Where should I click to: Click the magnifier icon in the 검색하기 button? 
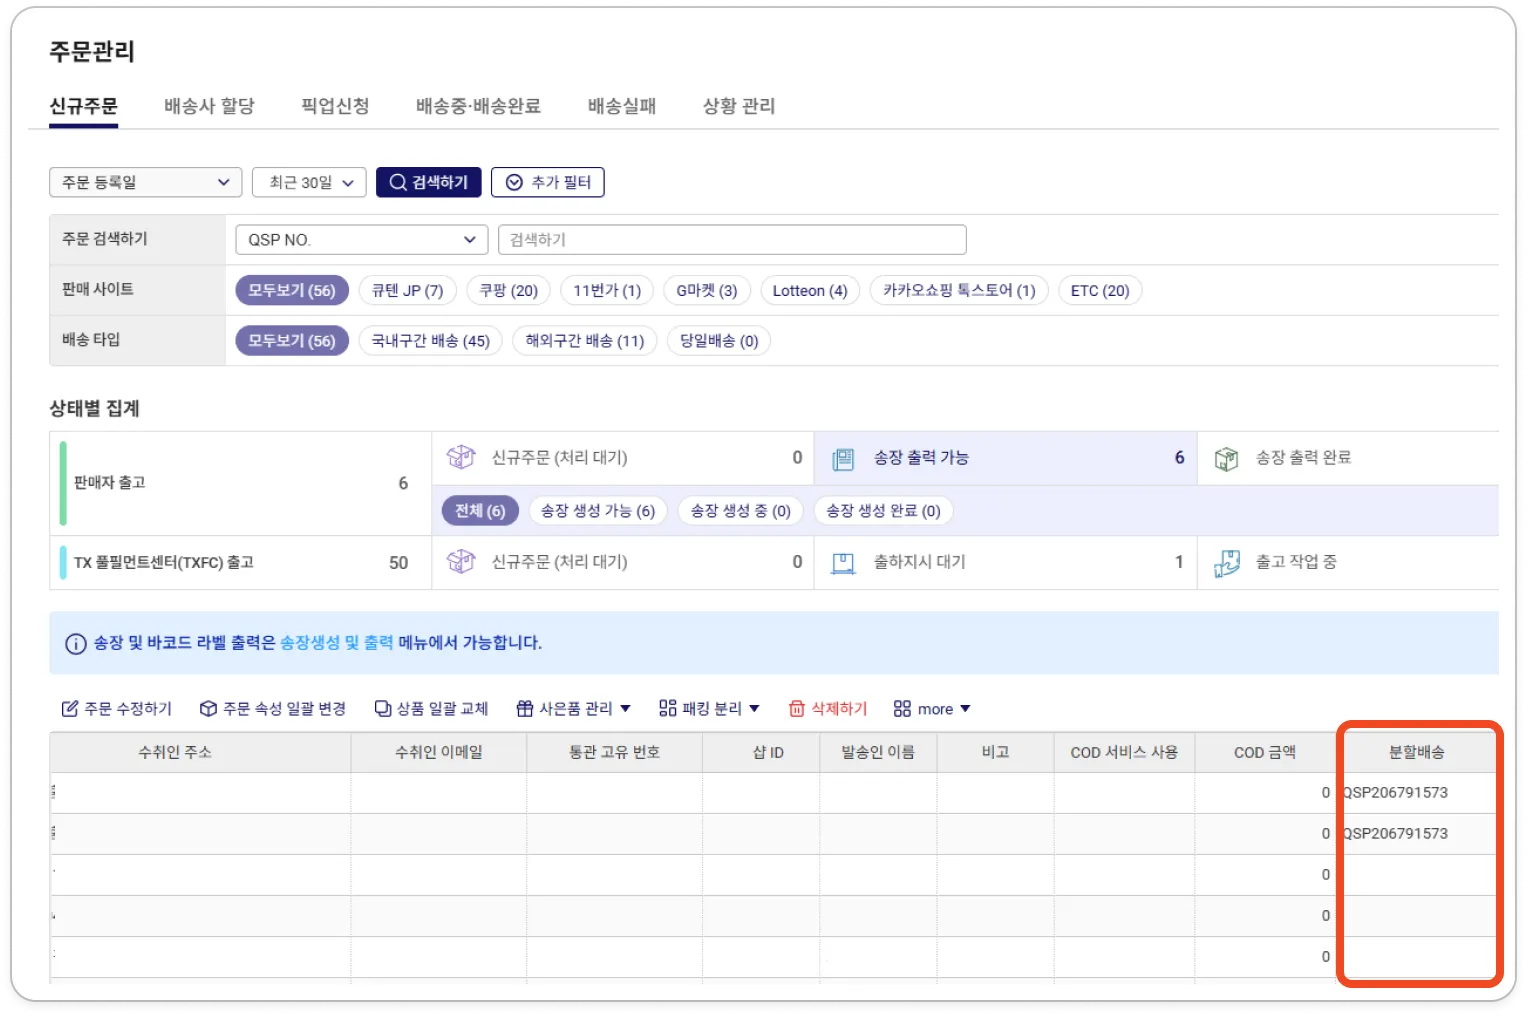[x=398, y=182]
